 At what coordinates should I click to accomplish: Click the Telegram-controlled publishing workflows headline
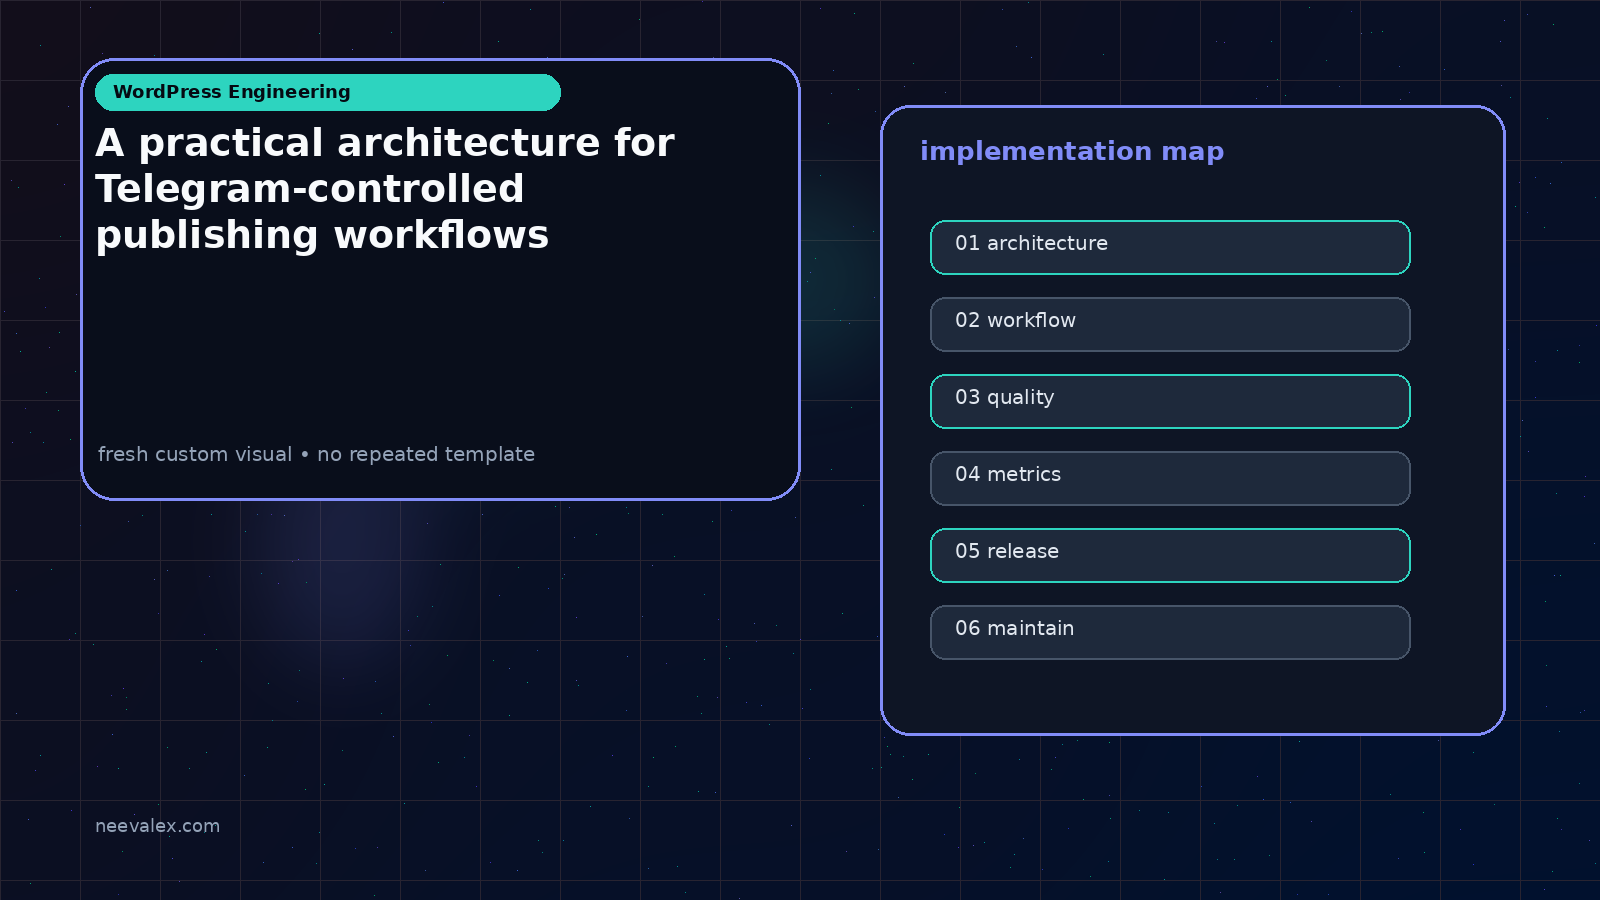(x=385, y=189)
